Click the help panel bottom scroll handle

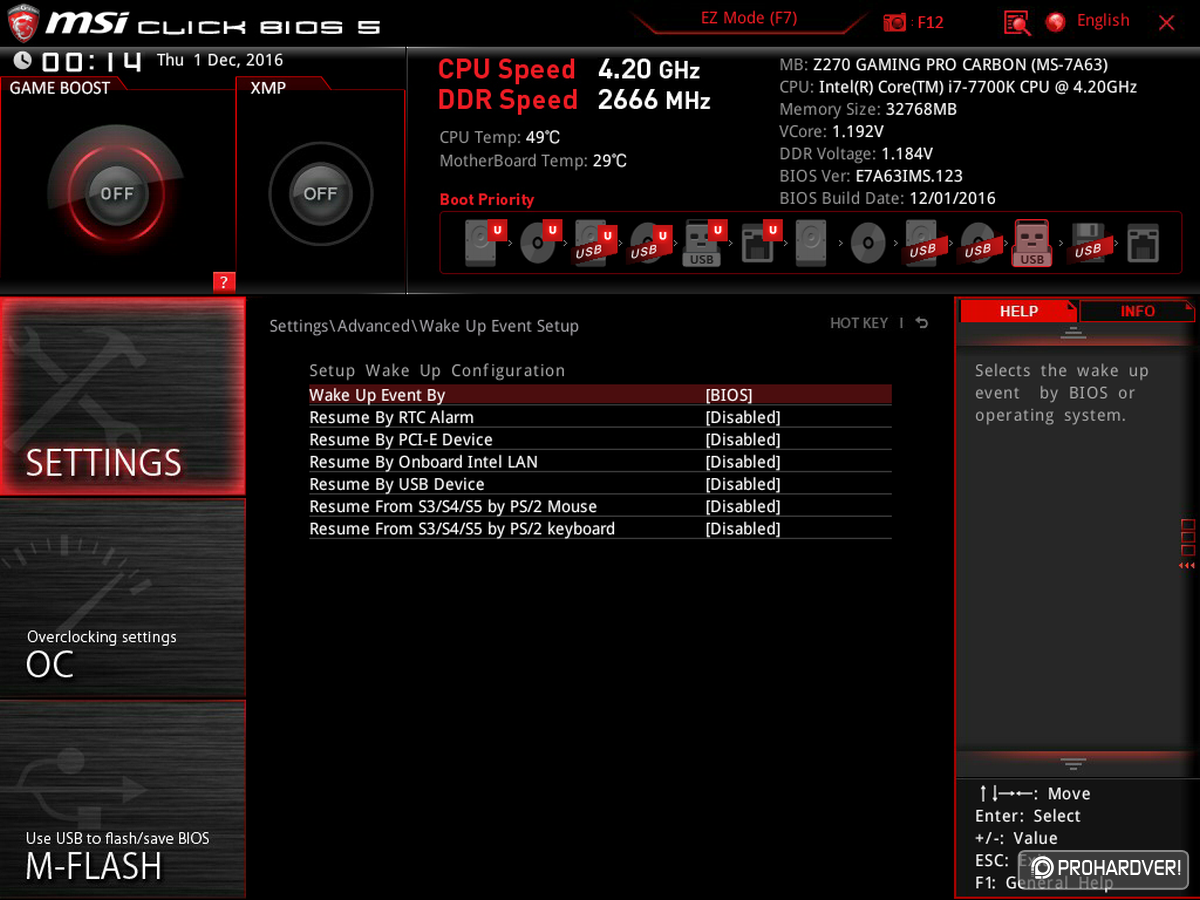[1073, 764]
